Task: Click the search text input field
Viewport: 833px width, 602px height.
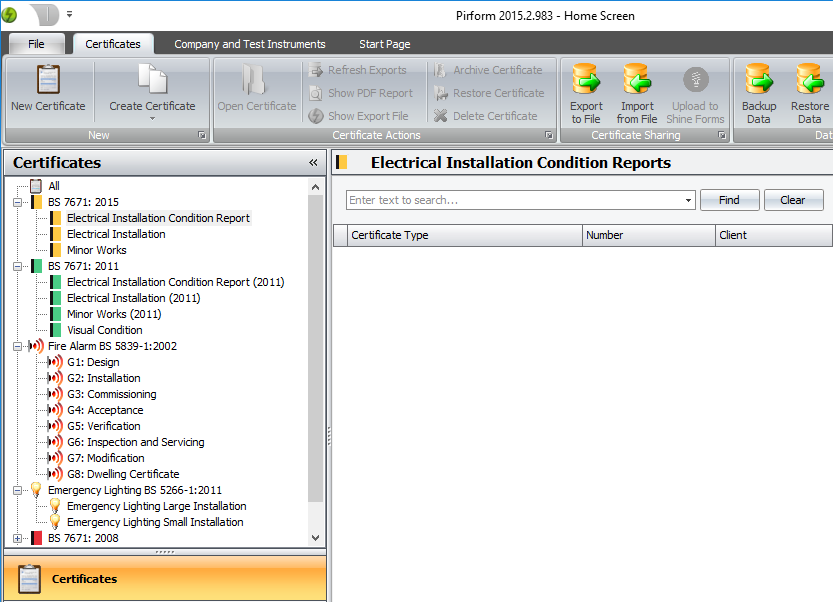Action: 514,200
